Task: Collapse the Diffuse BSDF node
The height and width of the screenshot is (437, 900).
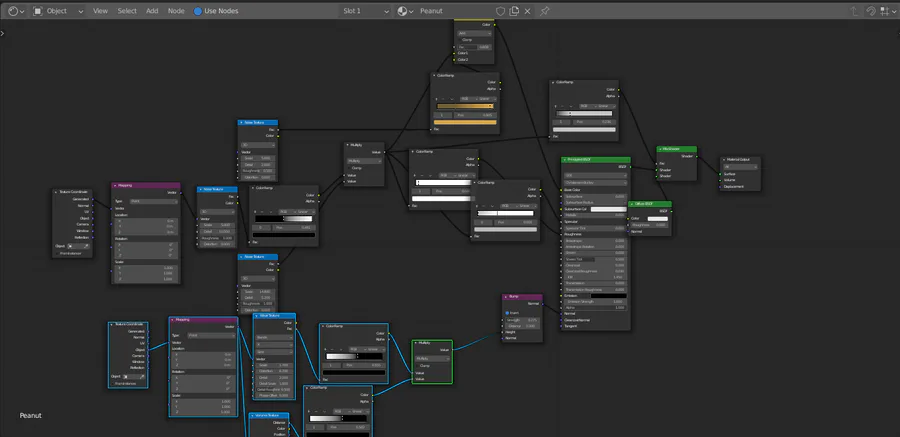Action: (631, 203)
